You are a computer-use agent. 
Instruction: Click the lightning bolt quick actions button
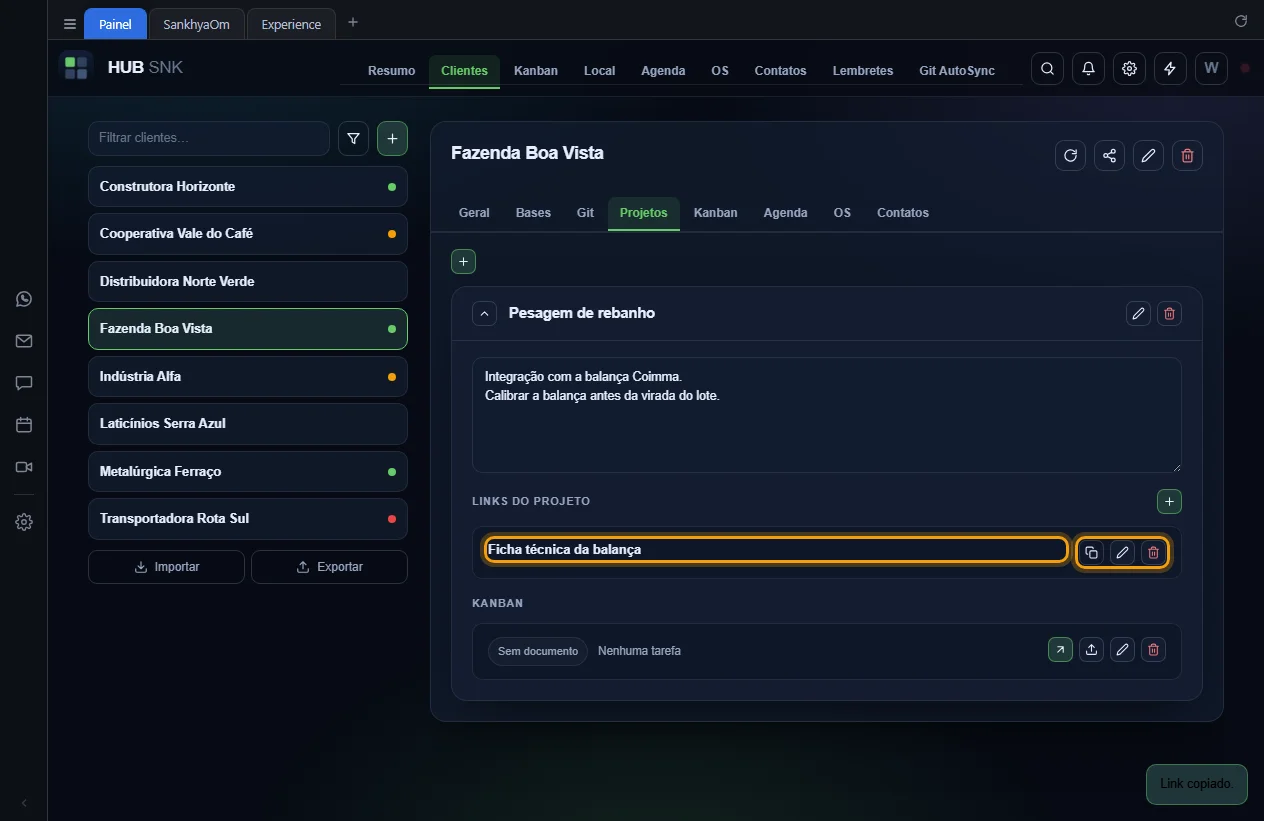coord(1170,69)
